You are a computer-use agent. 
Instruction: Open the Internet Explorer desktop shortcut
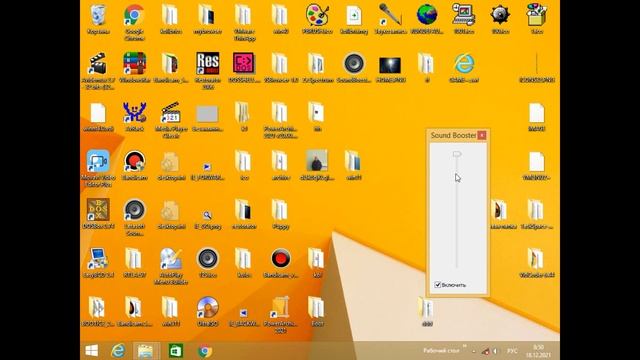click(464, 64)
